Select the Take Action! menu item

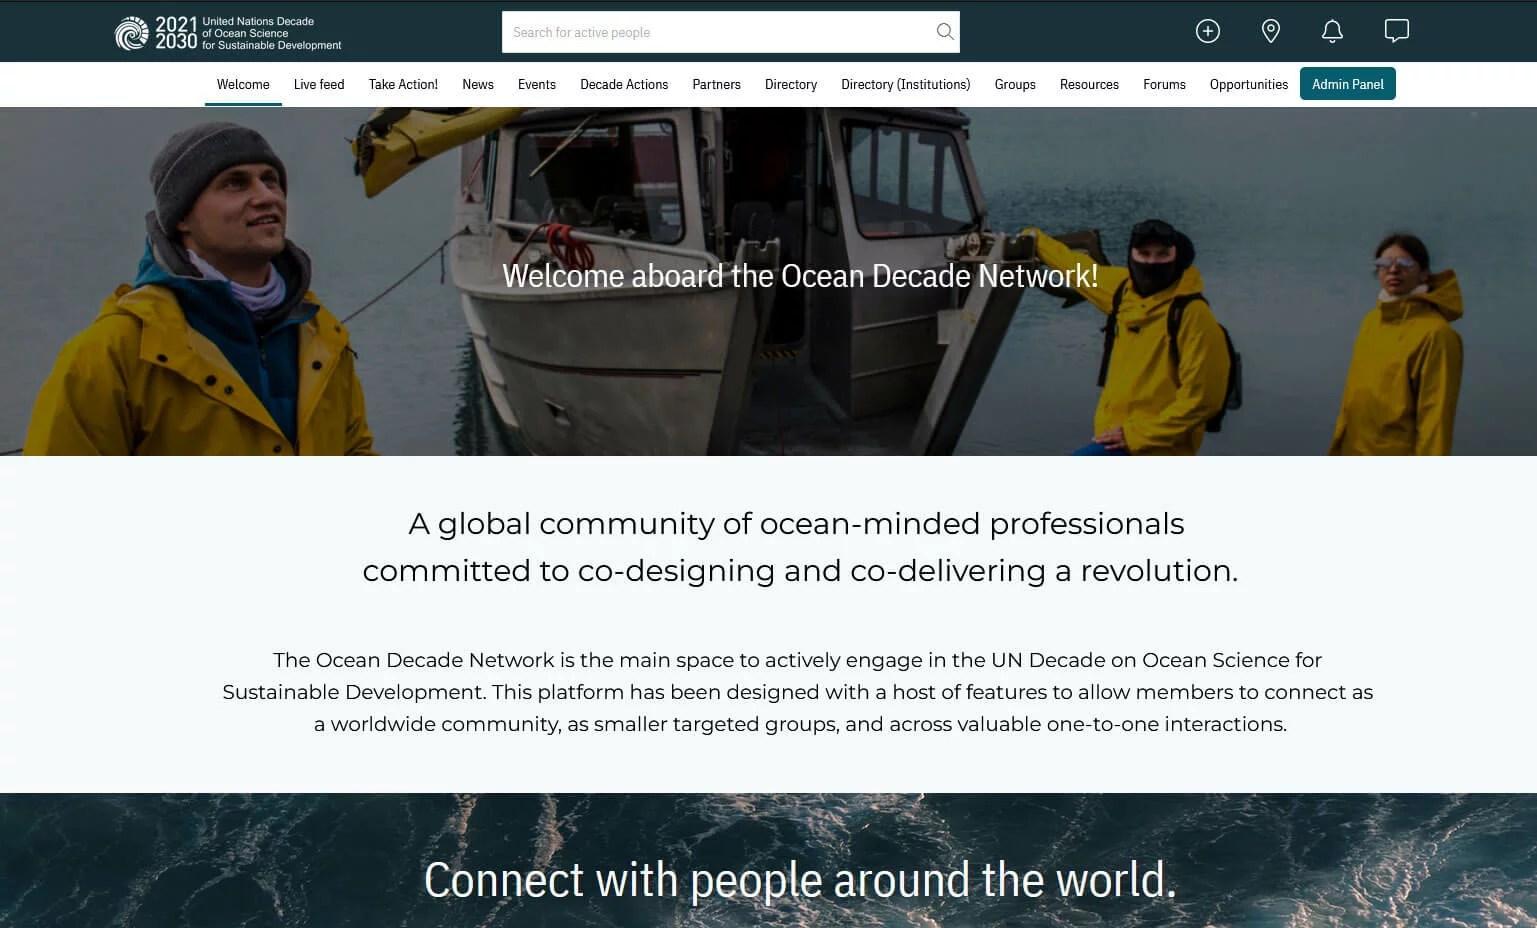pyautogui.click(x=403, y=84)
